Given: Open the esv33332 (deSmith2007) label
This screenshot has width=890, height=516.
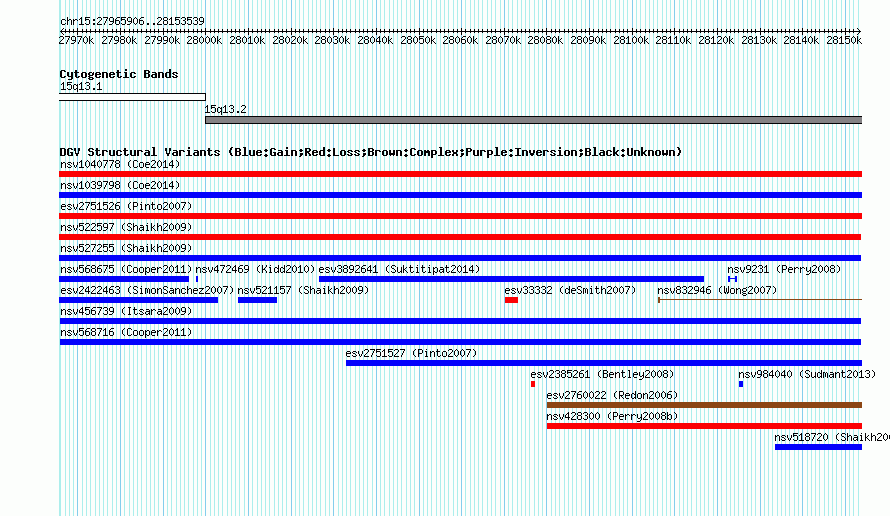Looking at the screenshot, I should (570, 290).
